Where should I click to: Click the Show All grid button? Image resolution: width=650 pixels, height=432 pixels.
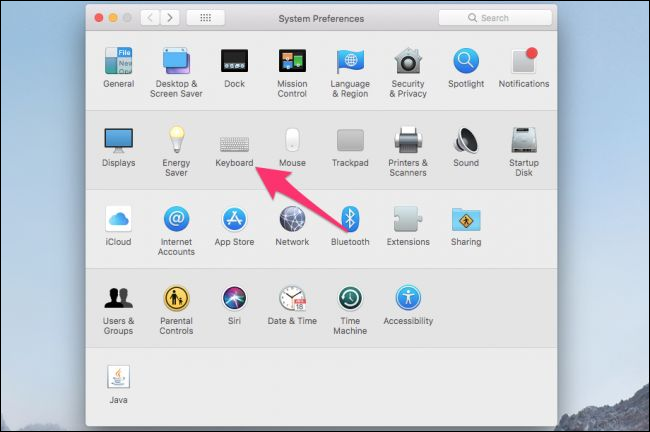click(x=205, y=18)
